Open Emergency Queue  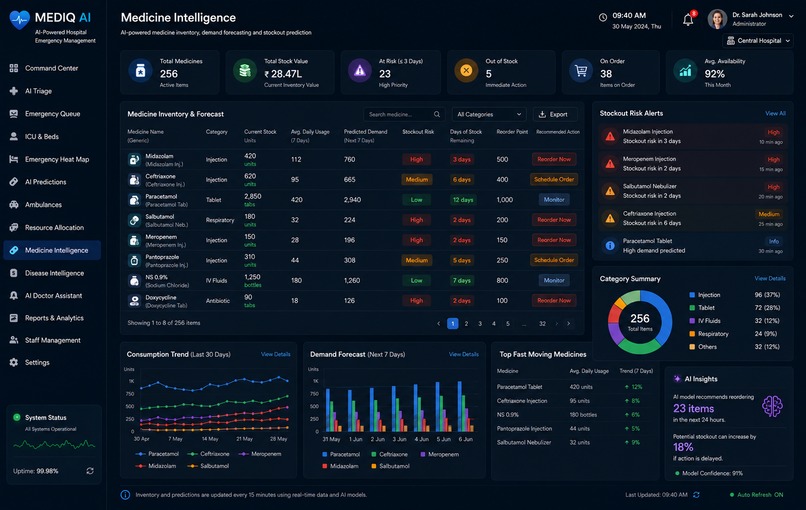pyautogui.click(x=52, y=114)
